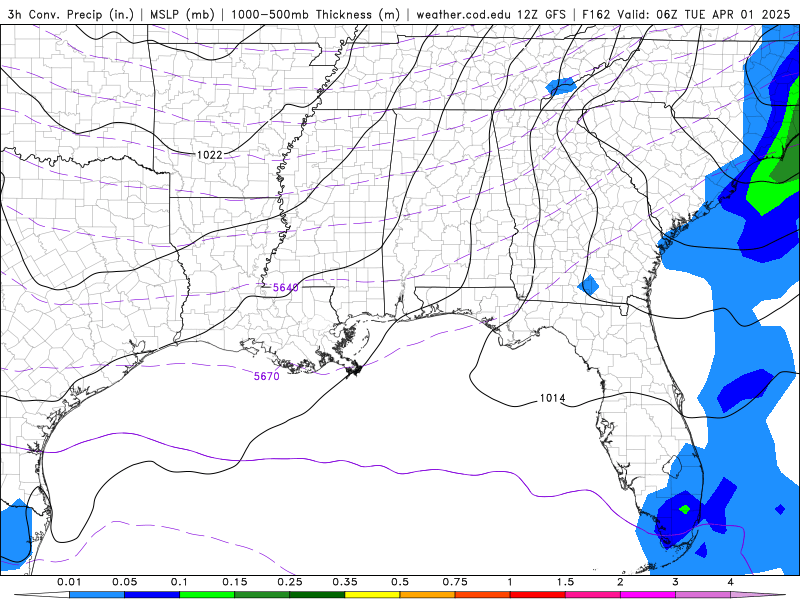This screenshot has height=600, width=800.
Task: Click the 5640 thickness contour label
Action: (x=285, y=288)
